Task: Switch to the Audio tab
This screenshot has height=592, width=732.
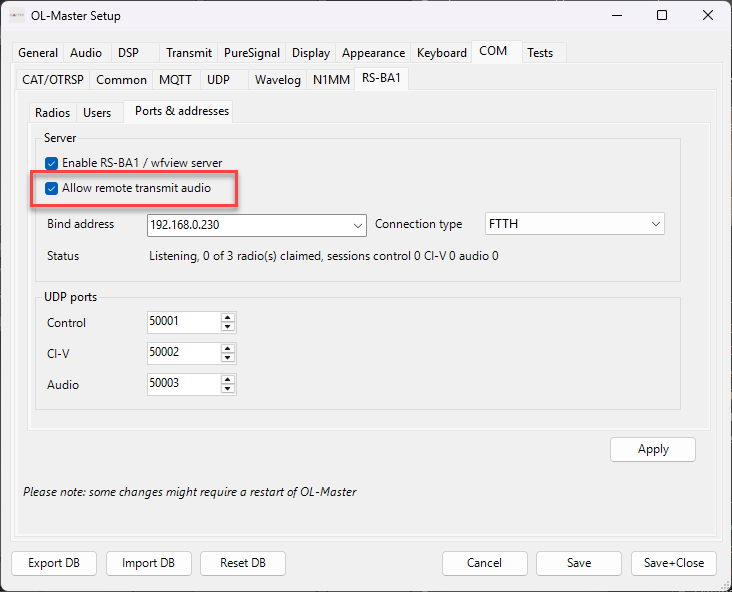Action: (x=86, y=53)
